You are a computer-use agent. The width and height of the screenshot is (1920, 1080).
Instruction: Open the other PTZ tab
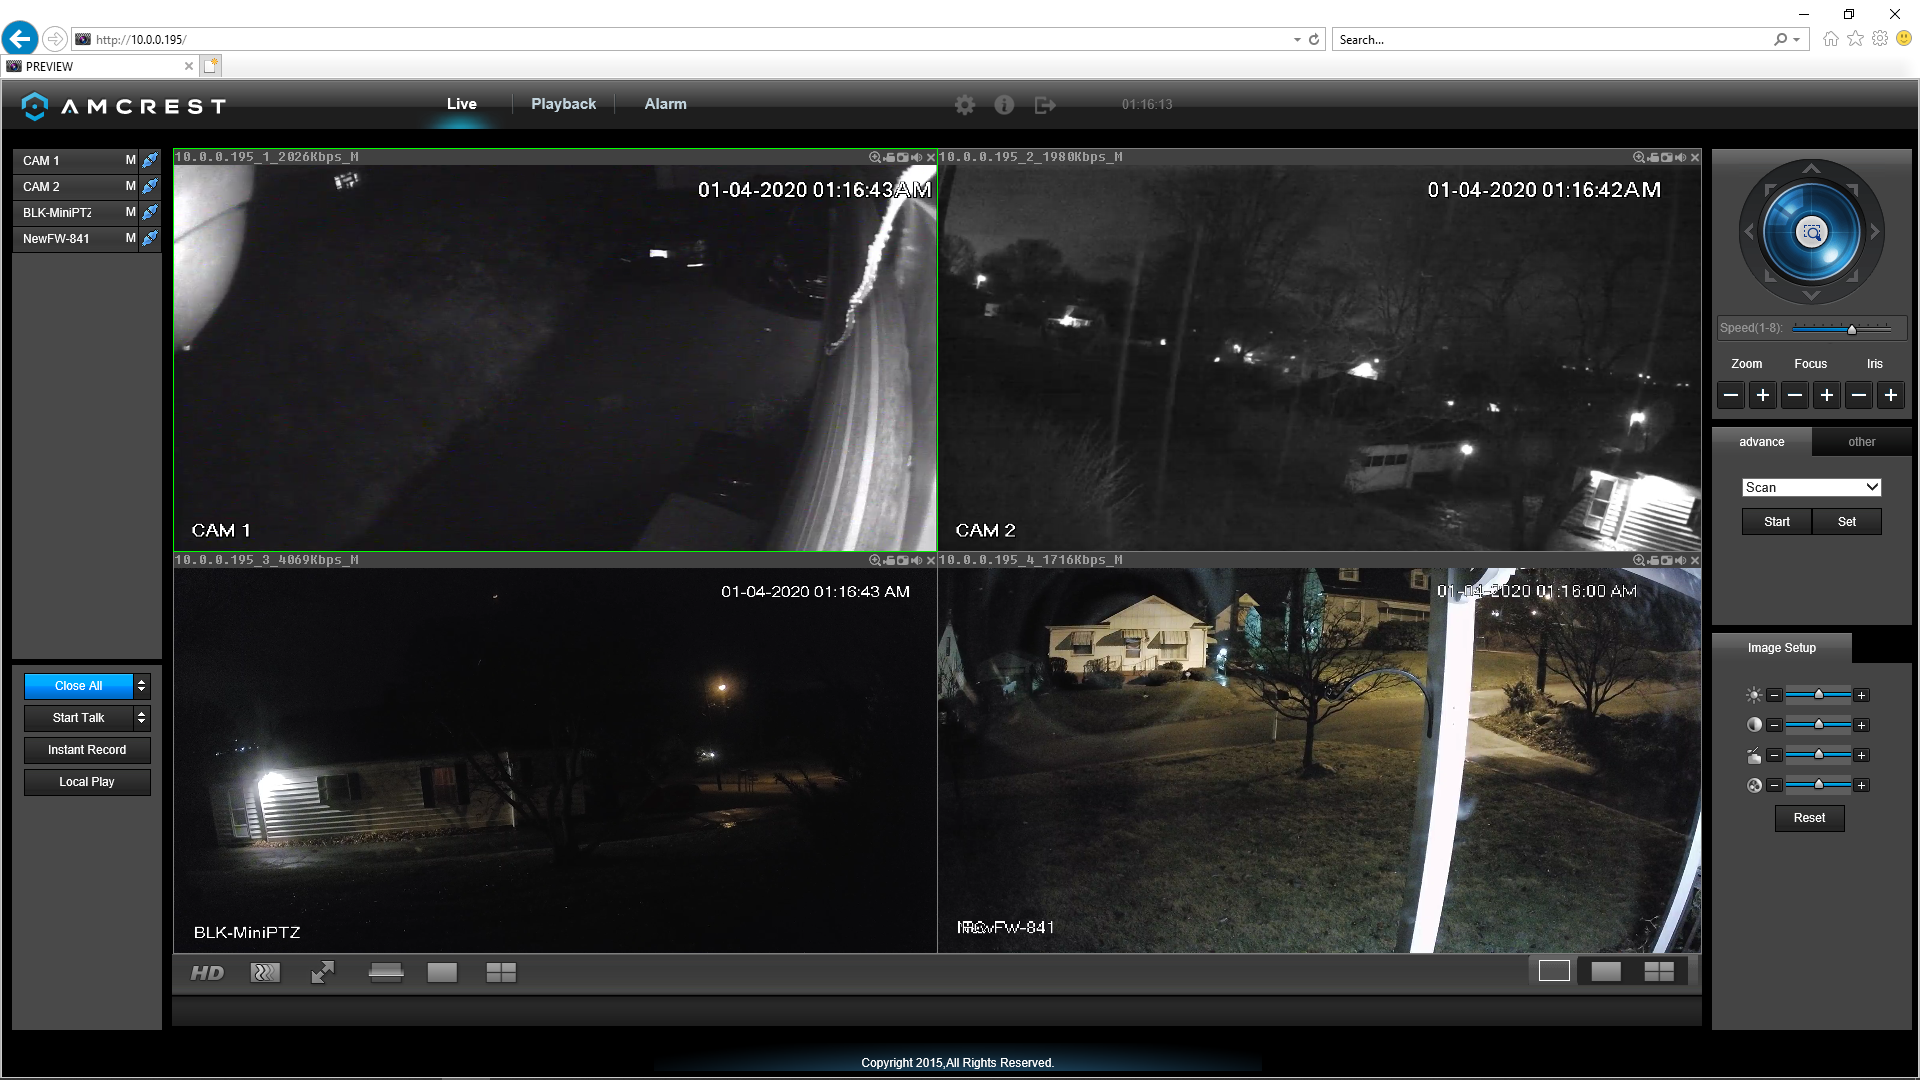(1861, 442)
